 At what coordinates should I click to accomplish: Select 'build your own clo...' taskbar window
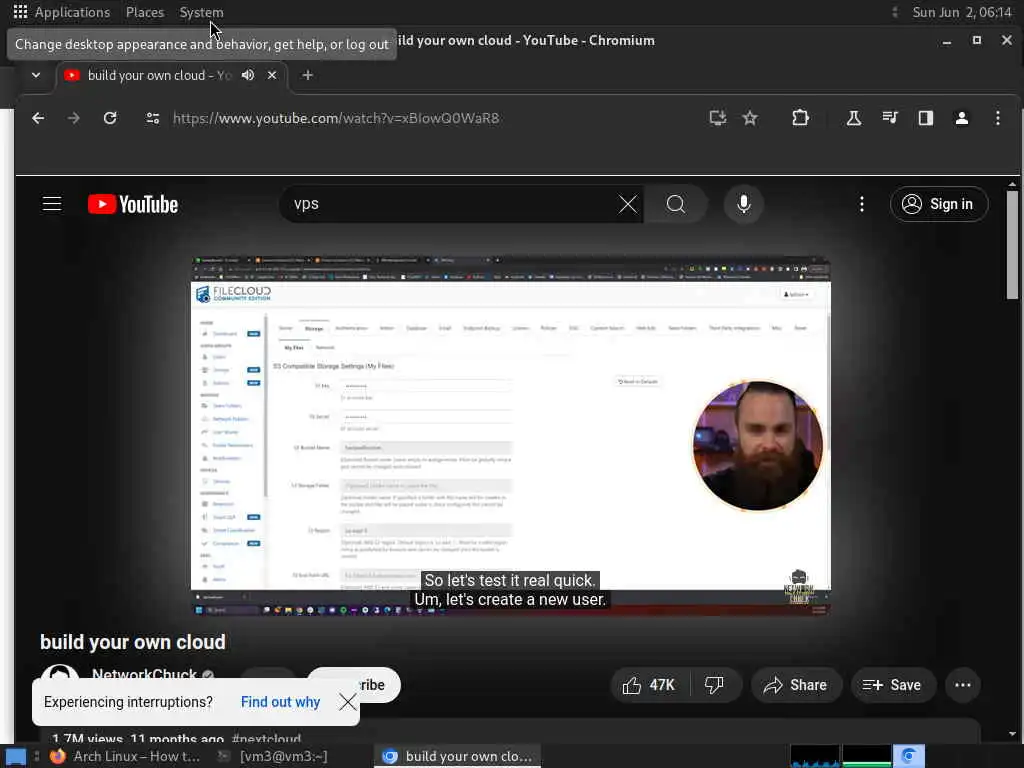[457, 756]
